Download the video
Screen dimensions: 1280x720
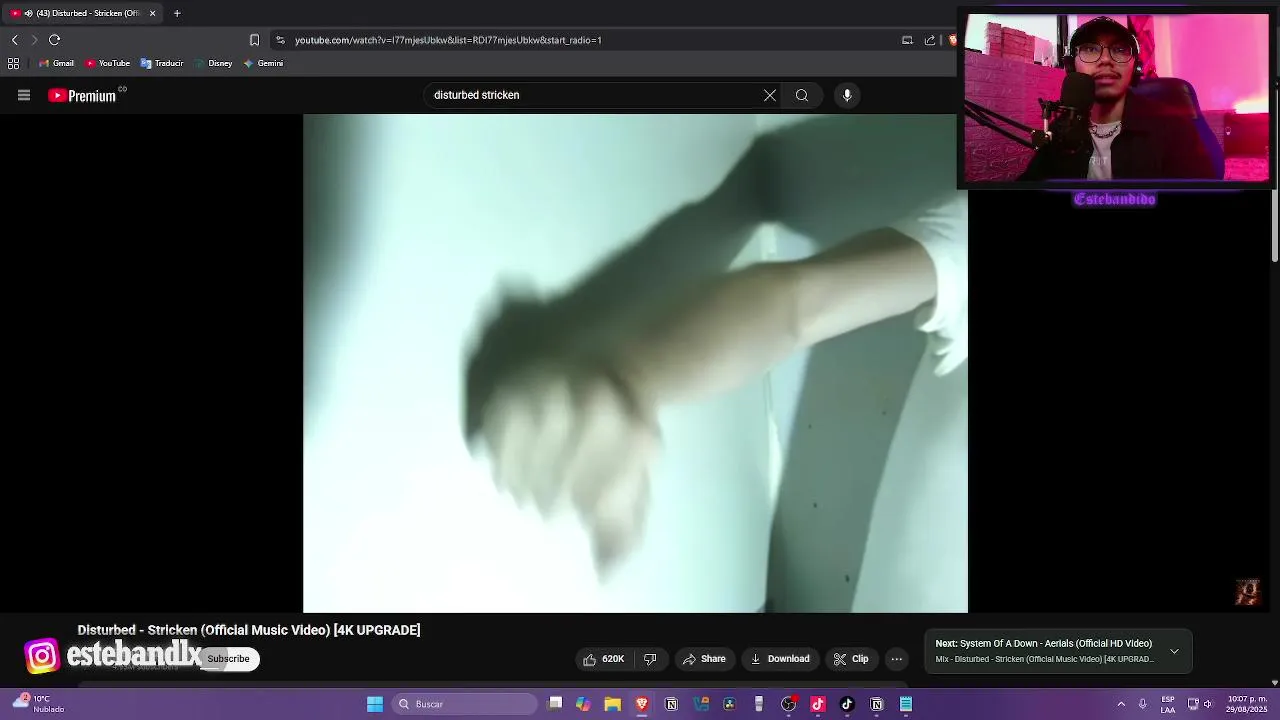point(780,659)
